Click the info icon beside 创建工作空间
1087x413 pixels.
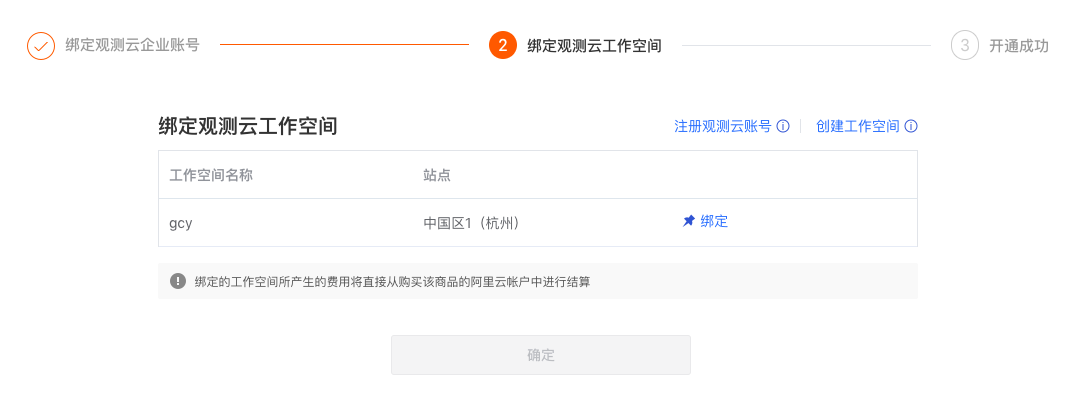912,126
